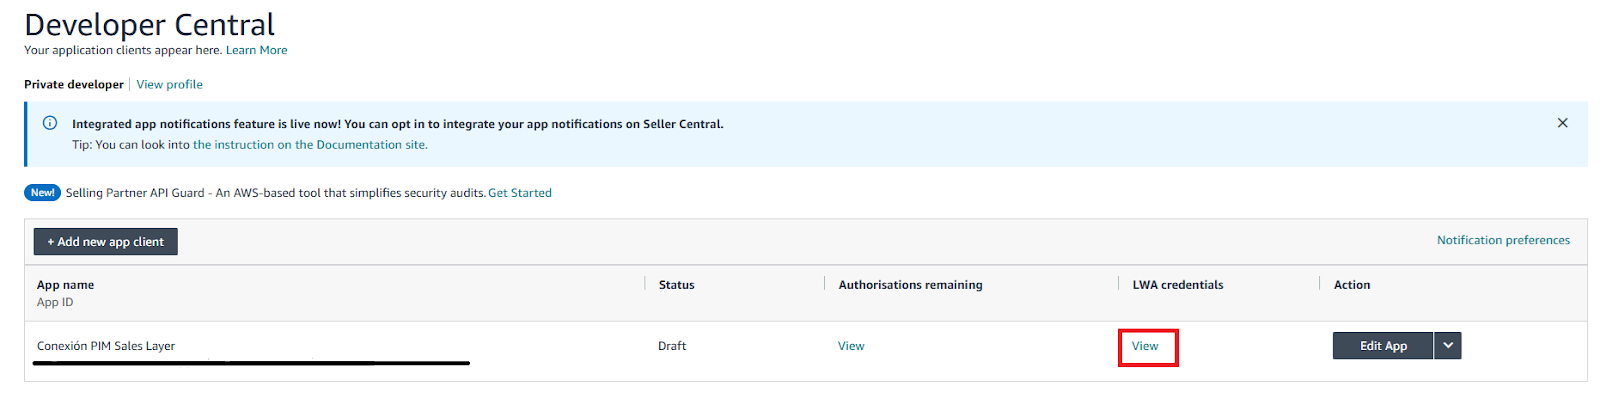
Task: View Authorisations remaining for the app
Action: coord(851,346)
